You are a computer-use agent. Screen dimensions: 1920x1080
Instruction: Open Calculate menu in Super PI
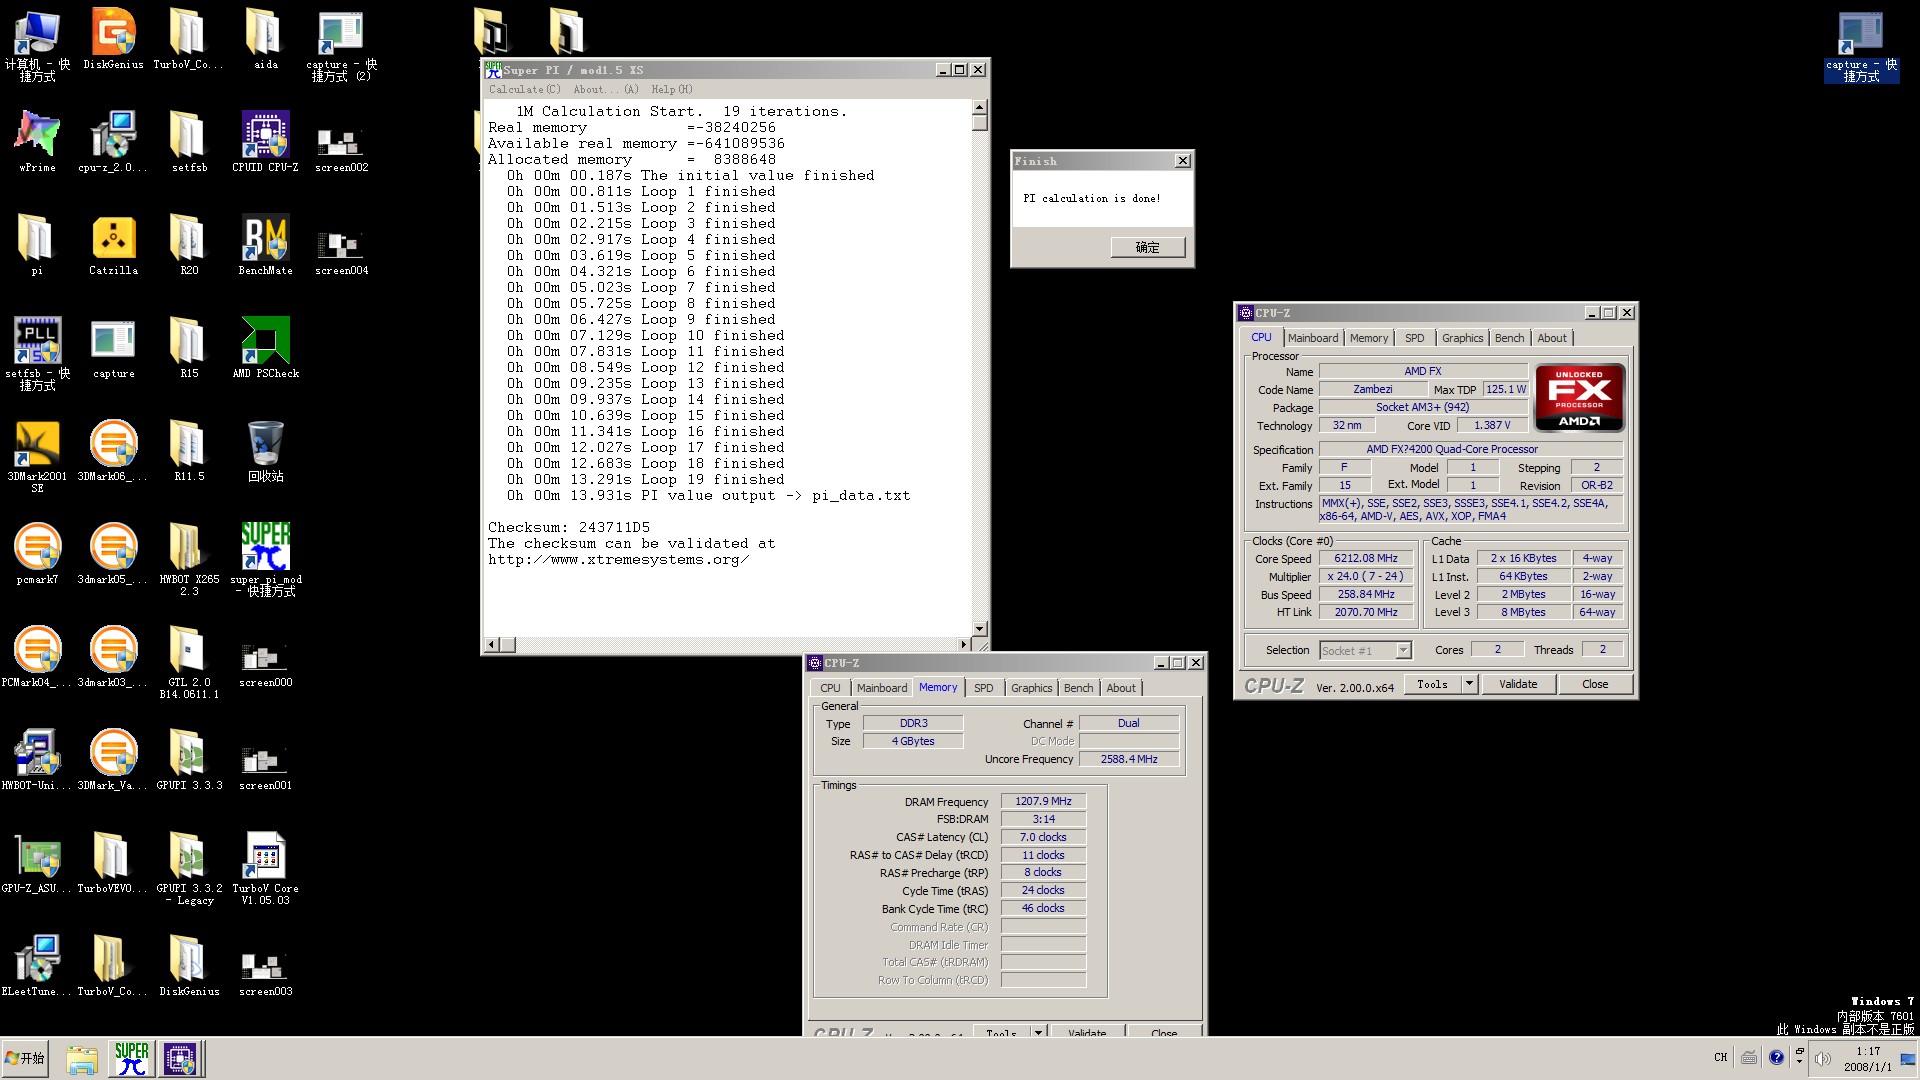coord(524,89)
